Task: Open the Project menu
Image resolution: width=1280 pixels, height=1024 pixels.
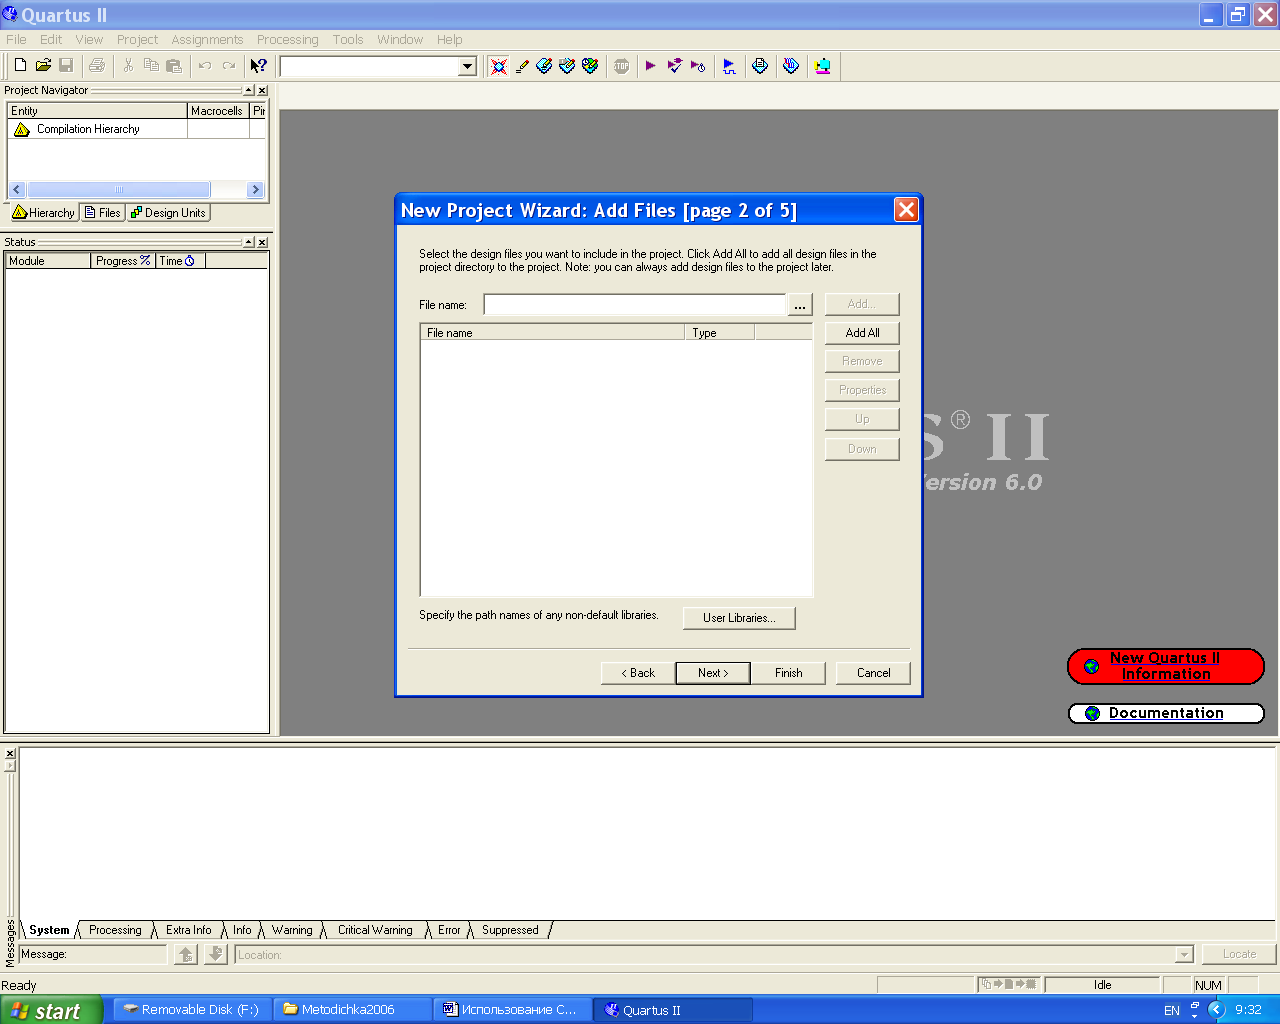Action: click(137, 40)
